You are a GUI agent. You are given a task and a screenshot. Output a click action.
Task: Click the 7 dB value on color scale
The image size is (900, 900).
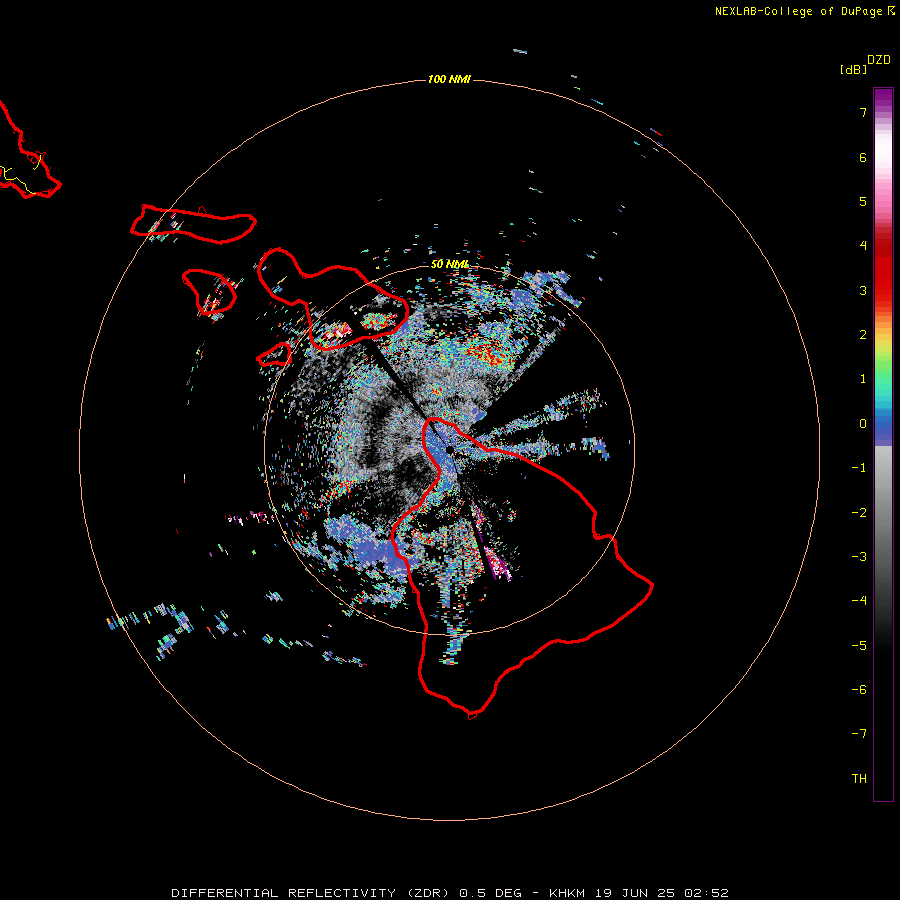point(863,112)
